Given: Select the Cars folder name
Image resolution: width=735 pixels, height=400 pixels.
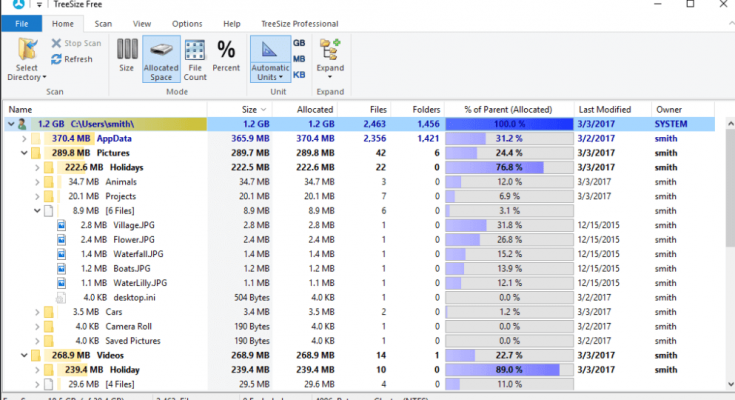Looking at the screenshot, I should pyautogui.click(x=114, y=312).
